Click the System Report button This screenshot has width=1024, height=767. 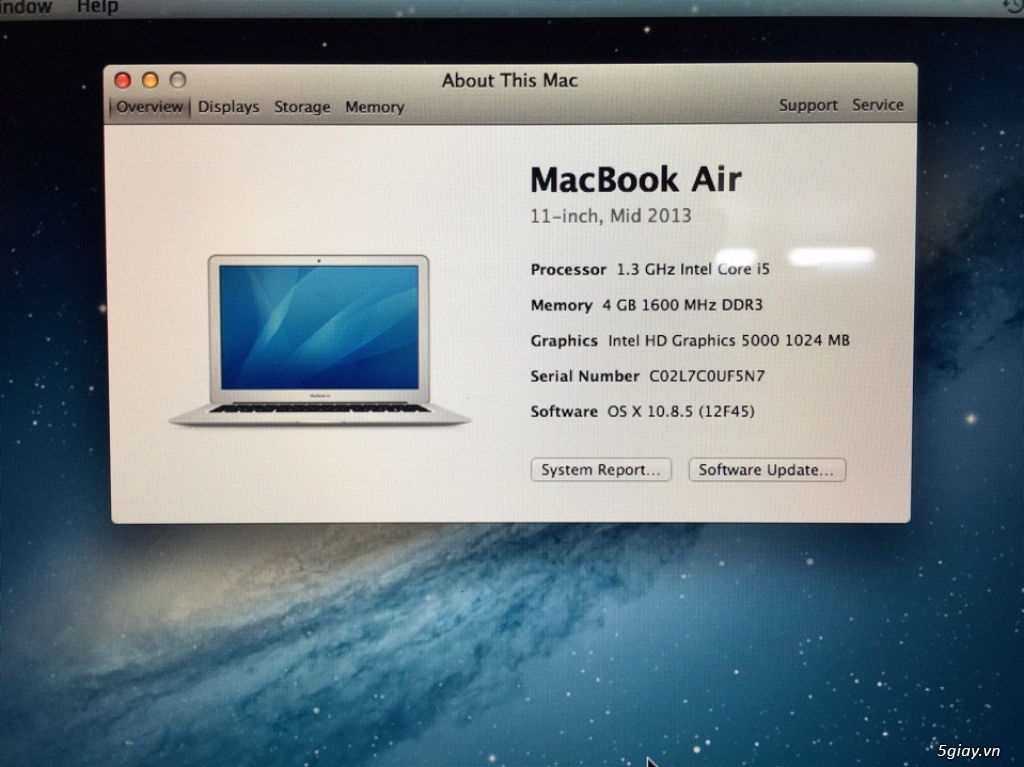click(x=601, y=470)
